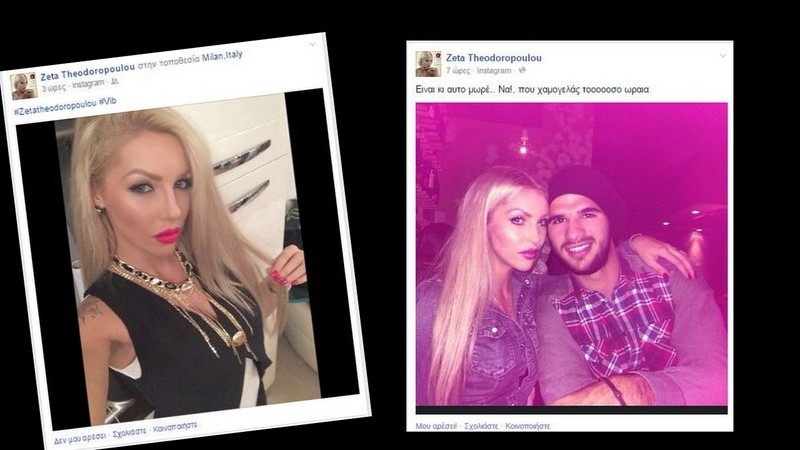Viewport: 800px width, 450px height.
Task: Click the #Zetatheodoropoulou hashtag
Action: coord(55,107)
